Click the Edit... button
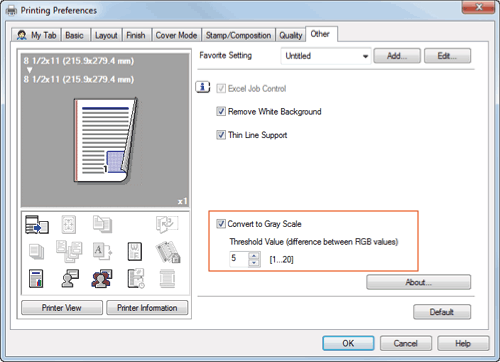Viewport: 500px width, 362px height. point(447,56)
